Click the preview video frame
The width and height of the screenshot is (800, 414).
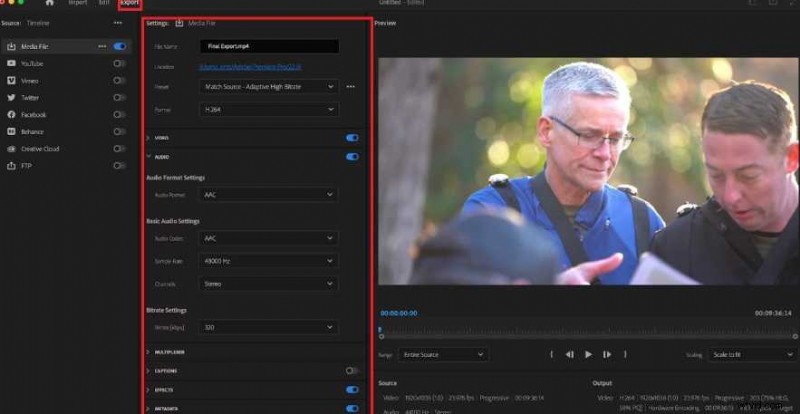589,171
